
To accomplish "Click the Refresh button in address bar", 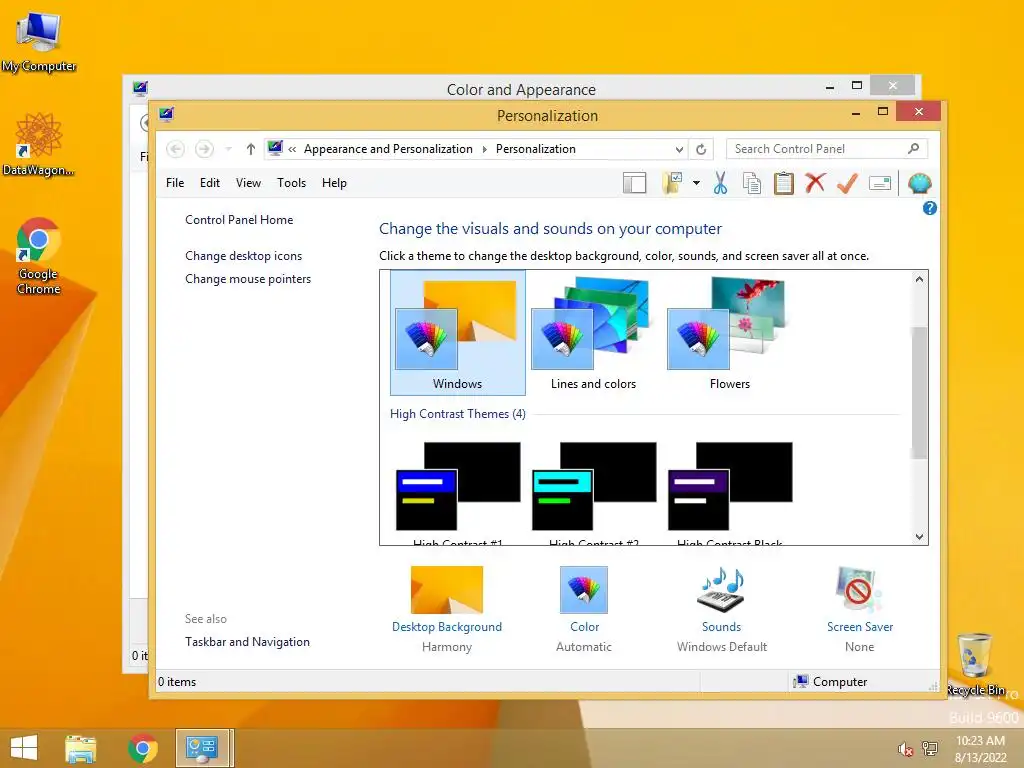I will [x=701, y=150].
